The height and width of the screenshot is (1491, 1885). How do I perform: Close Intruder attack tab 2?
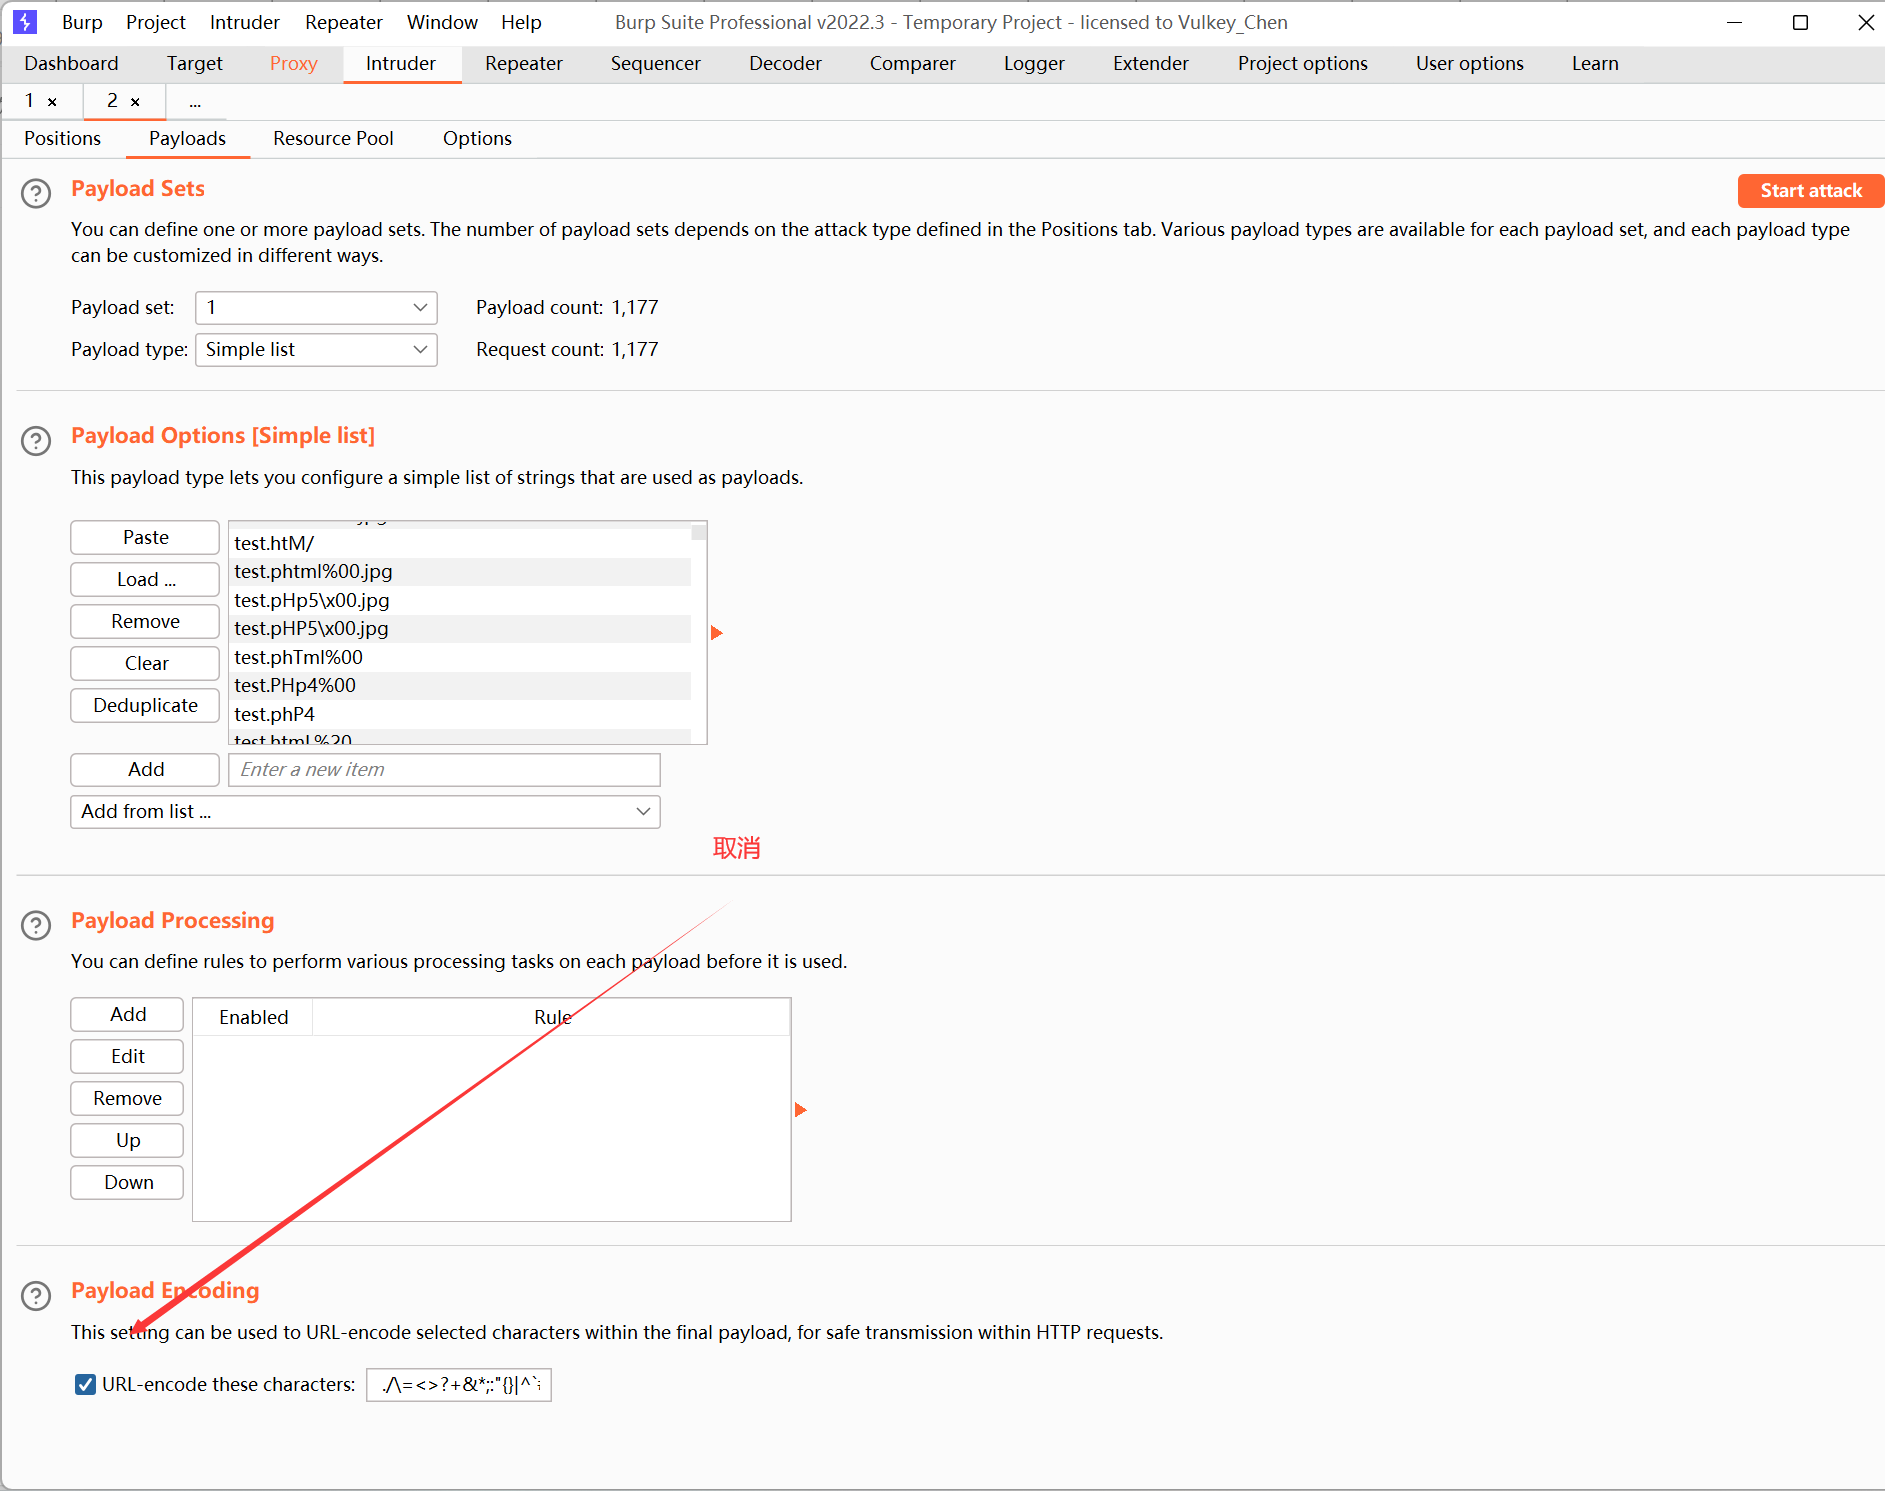click(135, 102)
